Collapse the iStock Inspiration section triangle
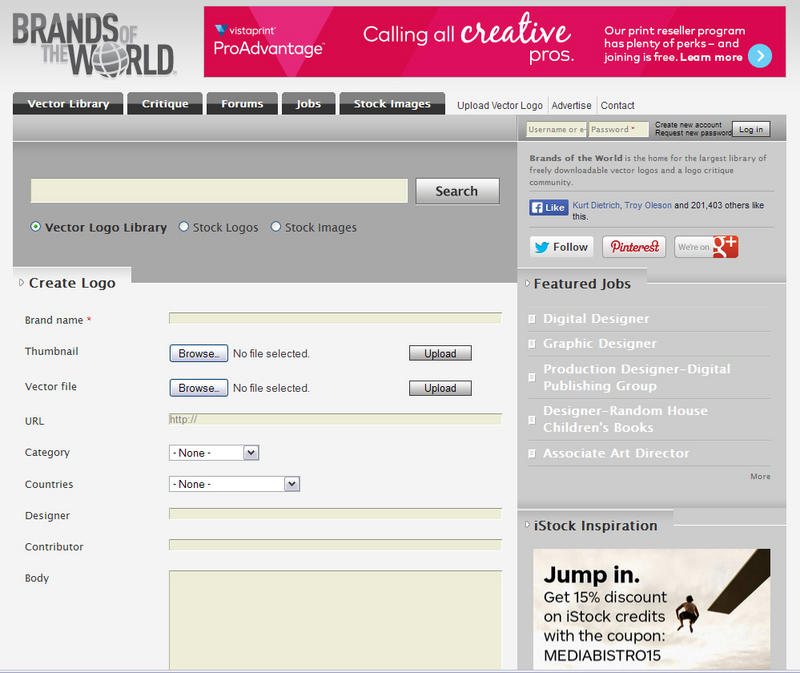800x673 pixels. [x=528, y=525]
